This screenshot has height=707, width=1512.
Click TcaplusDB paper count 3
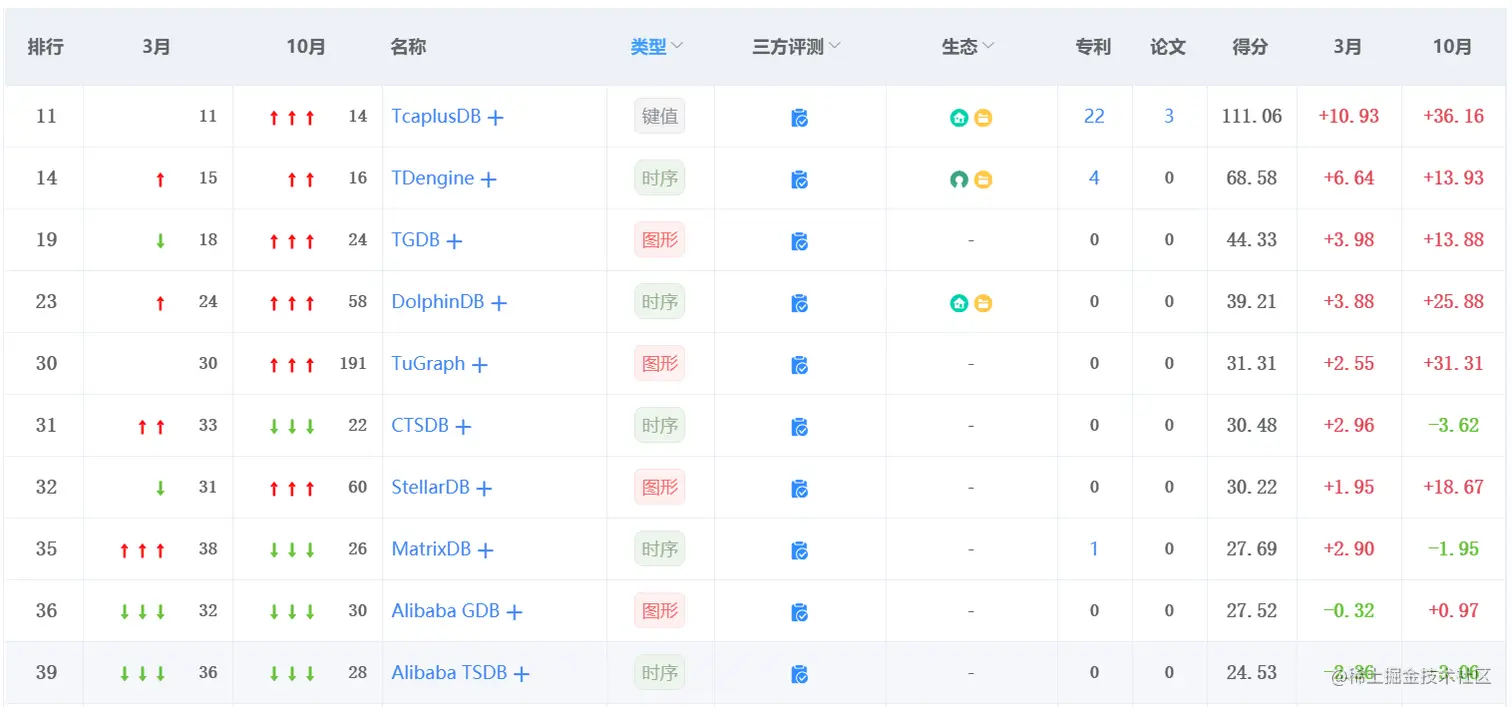click(1169, 116)
